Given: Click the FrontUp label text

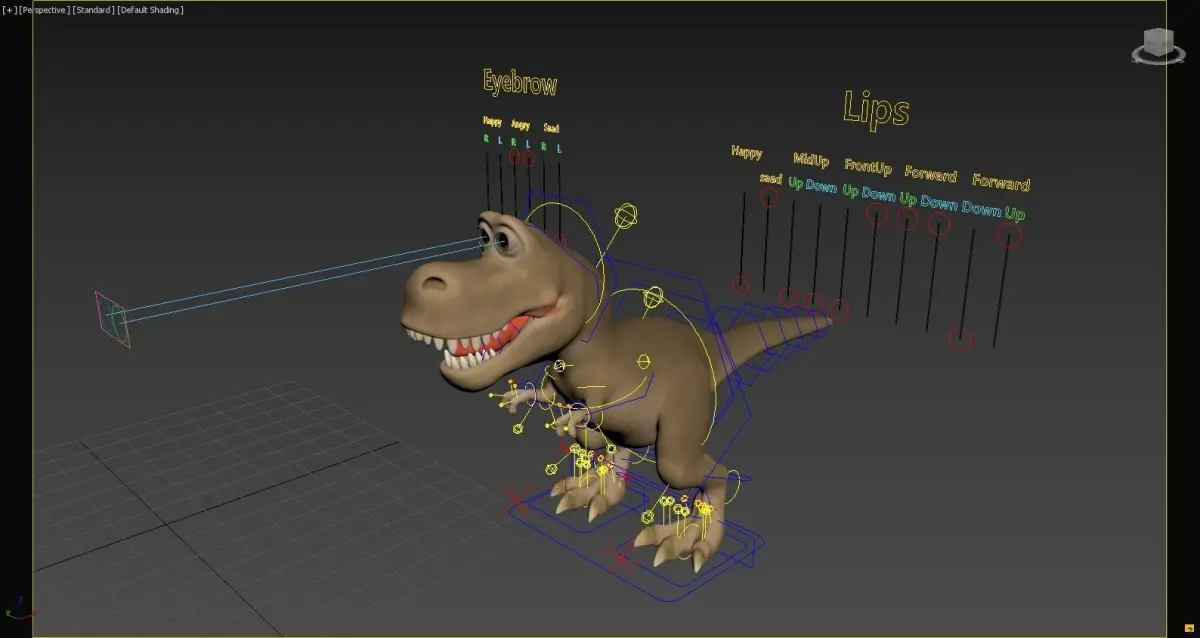Looking at the screenshot, I should (868, 165).
